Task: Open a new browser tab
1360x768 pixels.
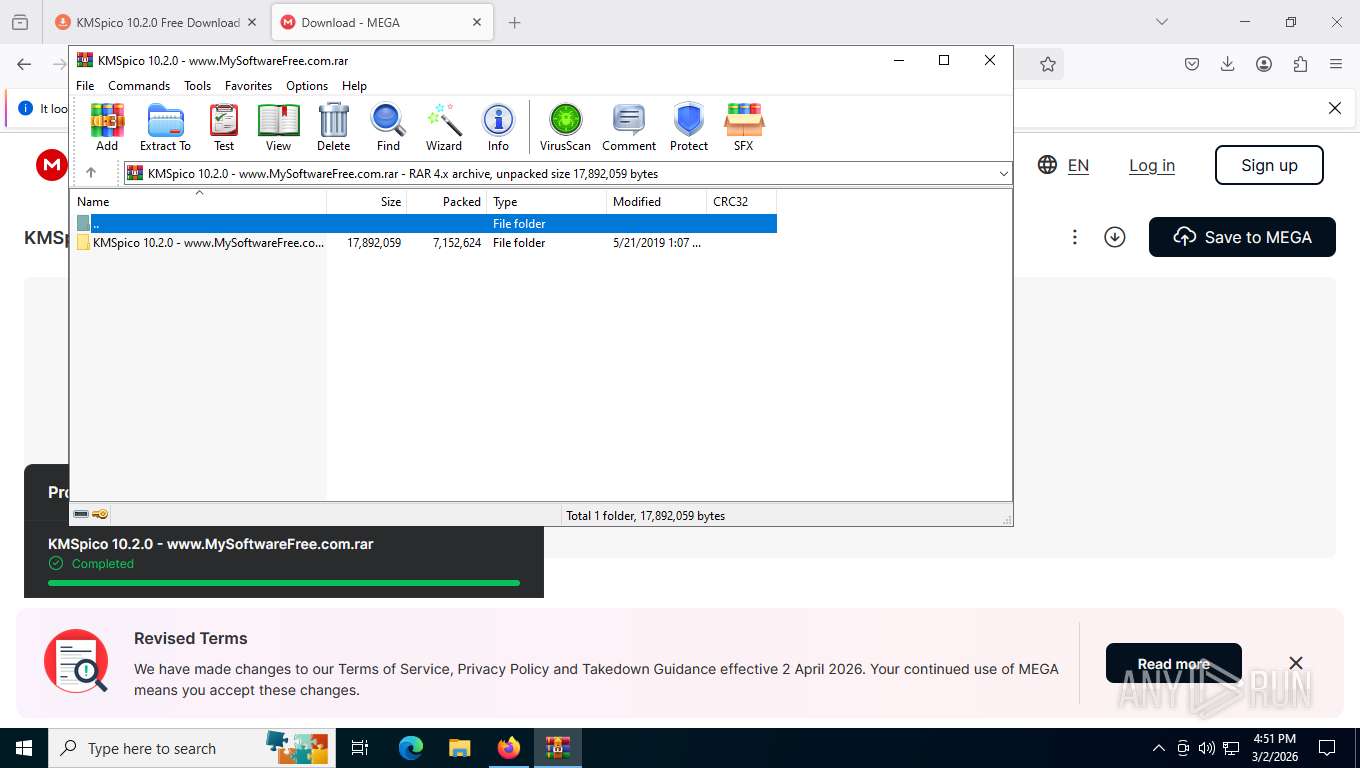Action: [514, 22]
